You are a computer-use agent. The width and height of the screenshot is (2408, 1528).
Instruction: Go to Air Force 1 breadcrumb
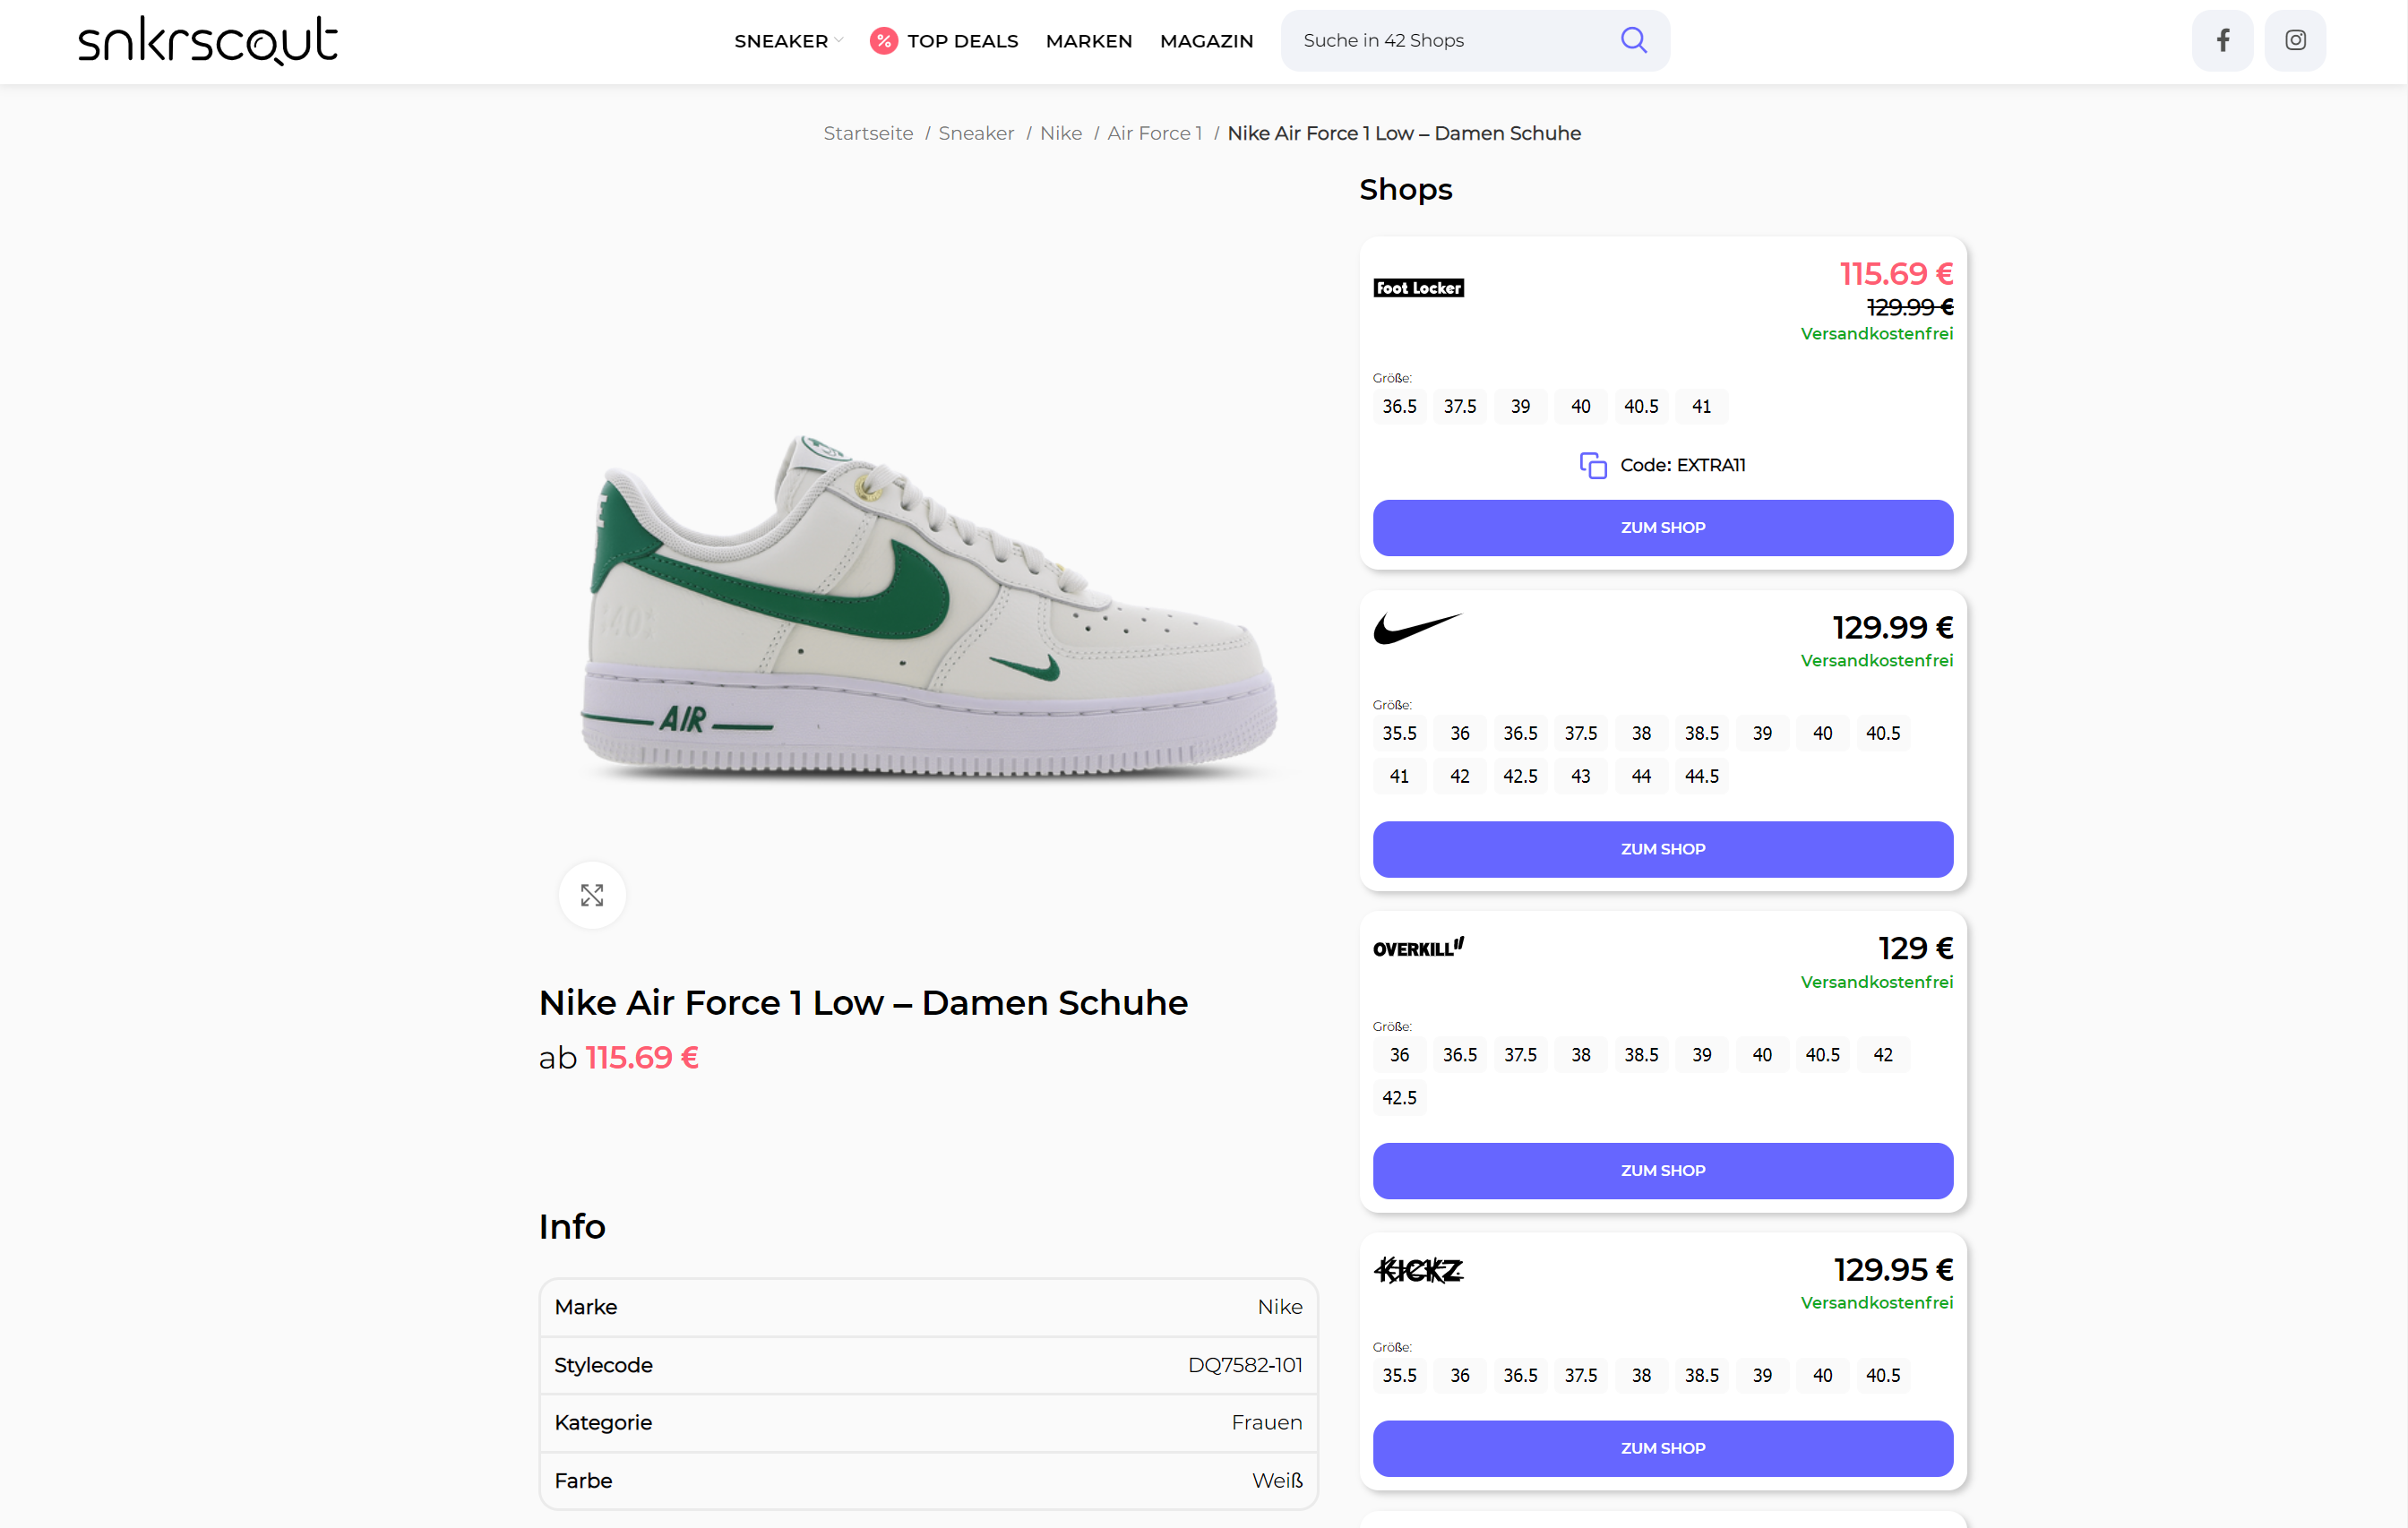pyautogui.click(x=1155, y=133)
